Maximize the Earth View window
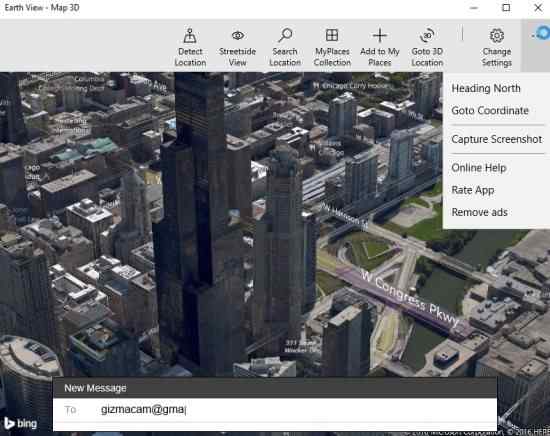This screenshot has width=550, height=436. coord(506,7)
